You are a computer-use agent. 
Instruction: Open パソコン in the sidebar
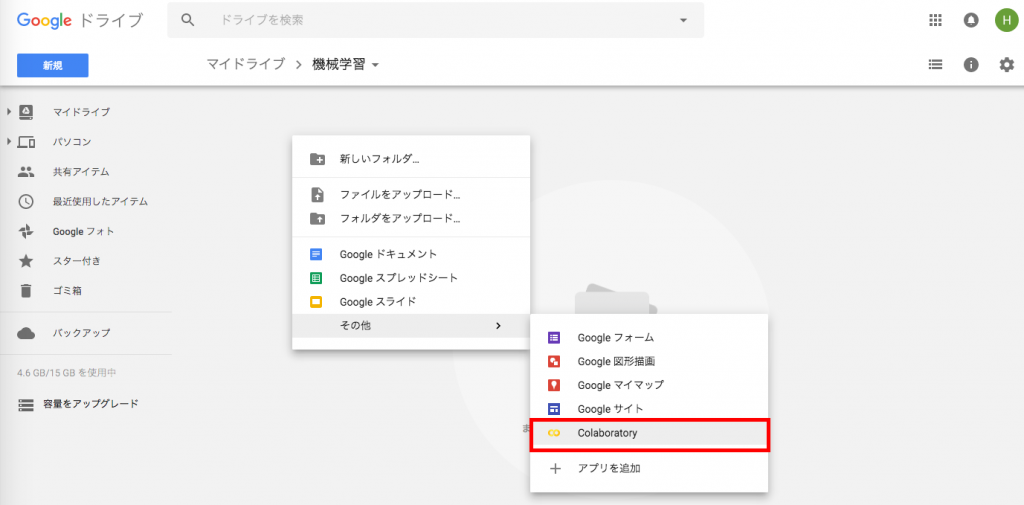pyautogui.click(x=72, y=142)
